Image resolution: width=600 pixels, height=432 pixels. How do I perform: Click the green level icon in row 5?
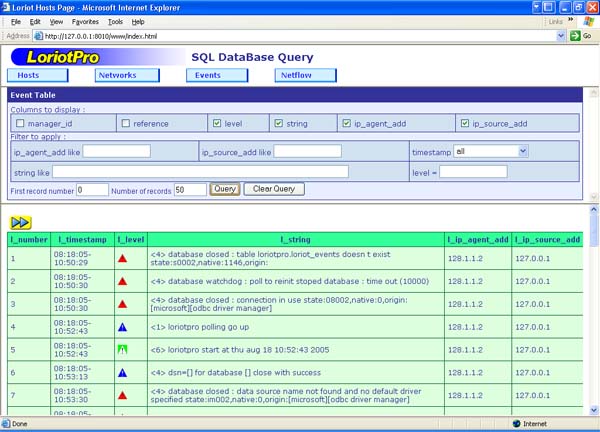(x=122, y=350)
